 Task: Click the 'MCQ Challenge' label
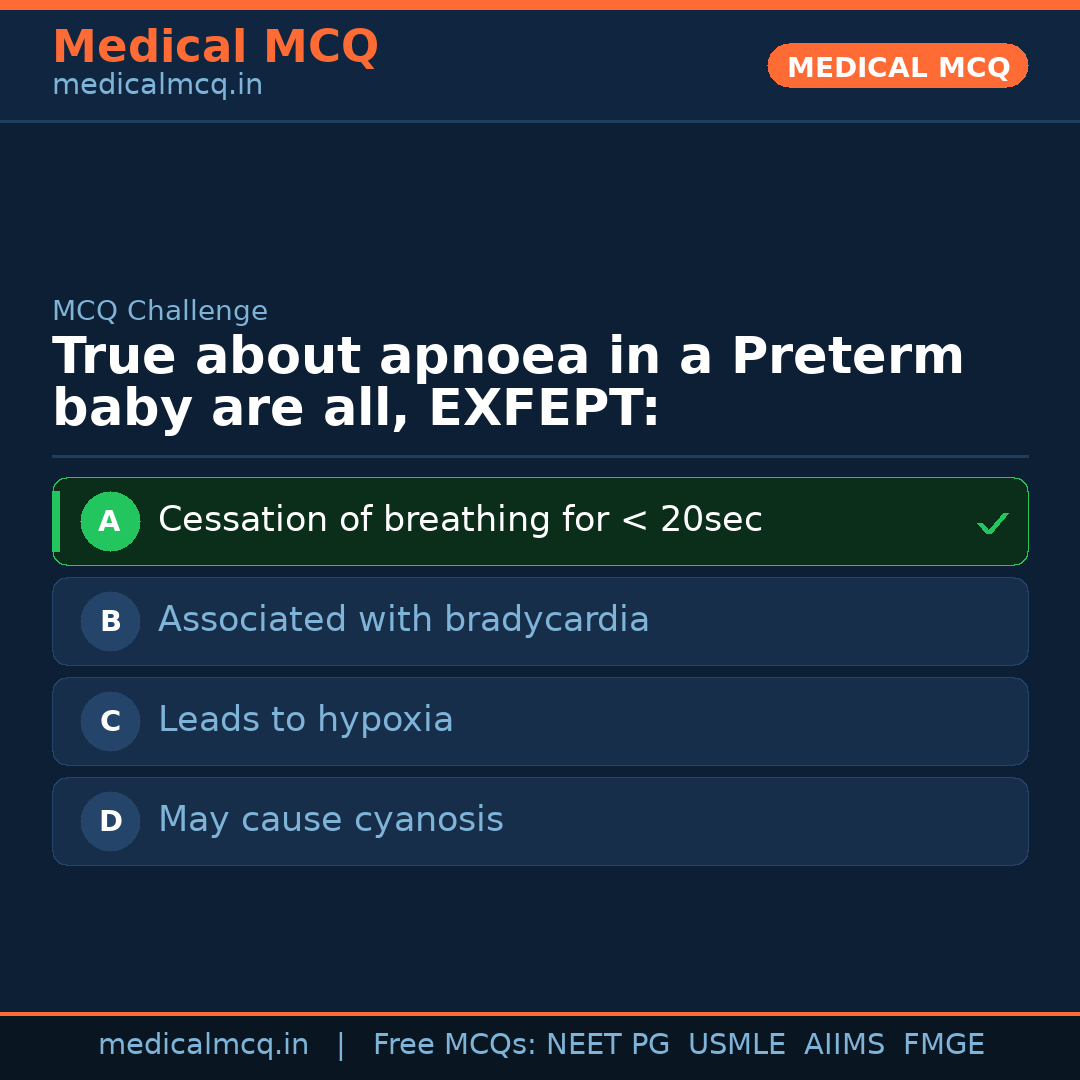point(160,311)
